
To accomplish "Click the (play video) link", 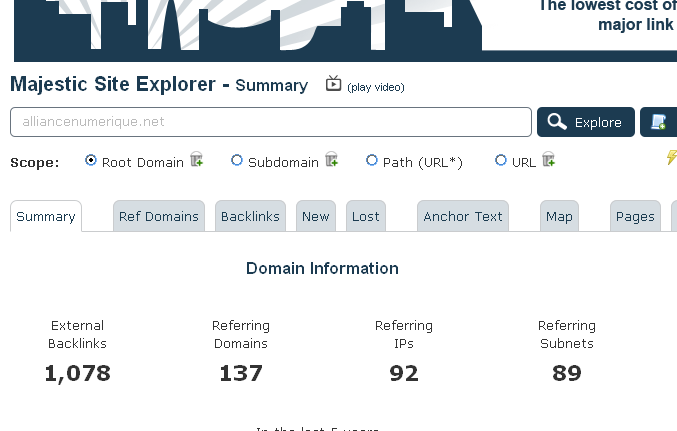I will [376, 87].
